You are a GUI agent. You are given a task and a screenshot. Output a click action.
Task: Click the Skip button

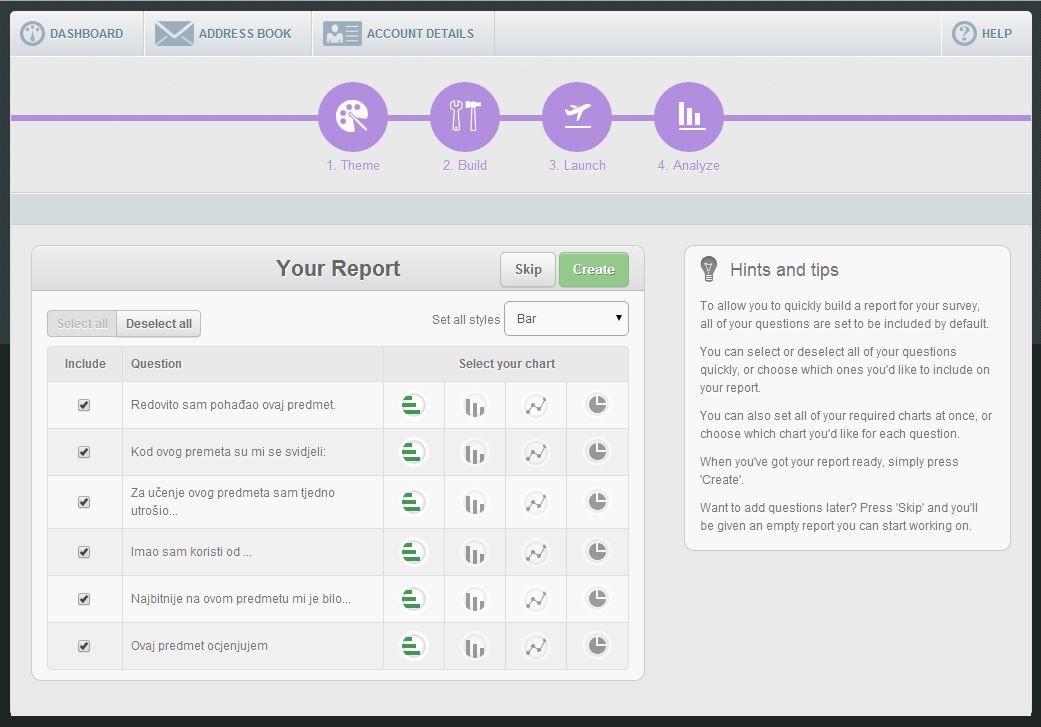528,269
